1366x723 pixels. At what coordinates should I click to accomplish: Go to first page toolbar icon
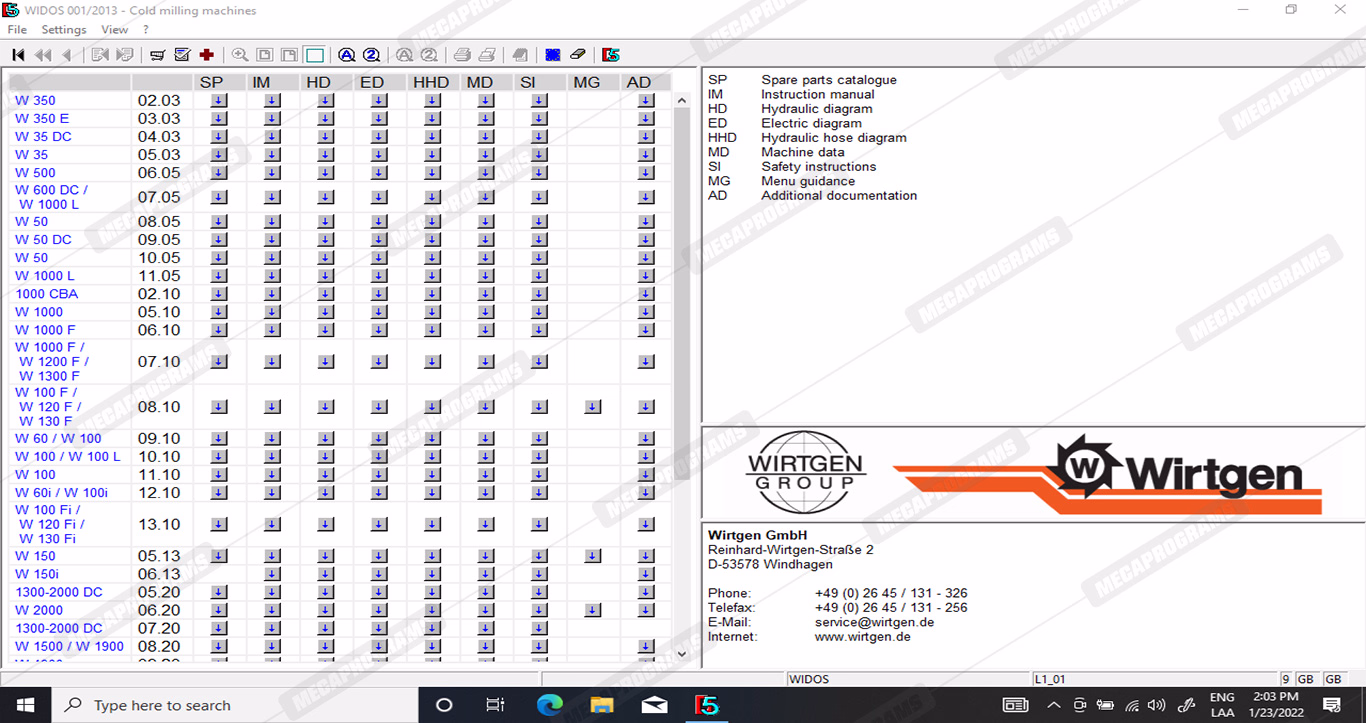pyautogui.click(x=18, y=55)
